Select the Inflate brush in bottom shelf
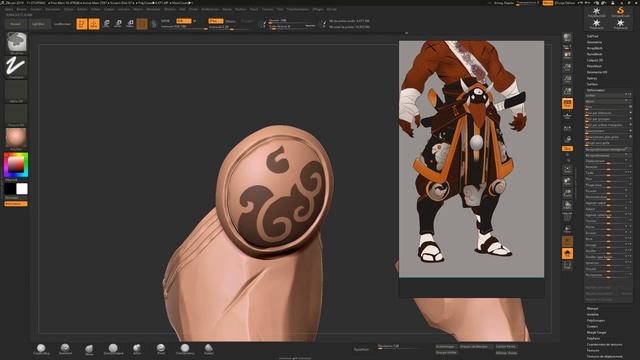Screen dimensions: 640x360 [x=209, y=349]
